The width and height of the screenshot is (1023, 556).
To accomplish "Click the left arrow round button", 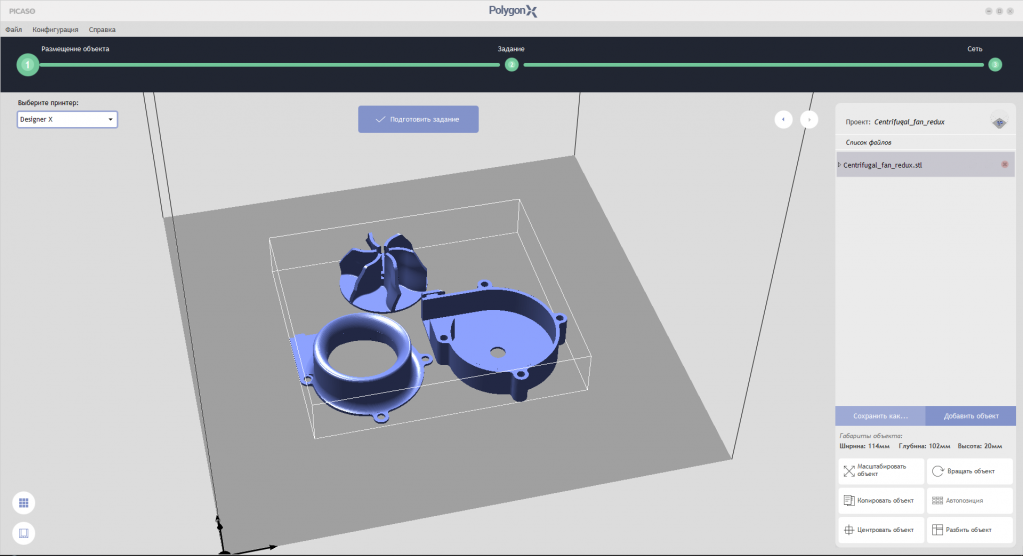I will pos(784,119).
